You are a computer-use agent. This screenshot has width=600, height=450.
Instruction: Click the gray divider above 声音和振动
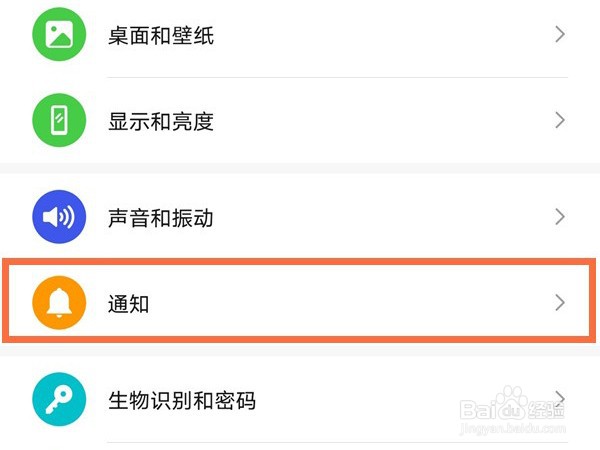tap(300, 168)
